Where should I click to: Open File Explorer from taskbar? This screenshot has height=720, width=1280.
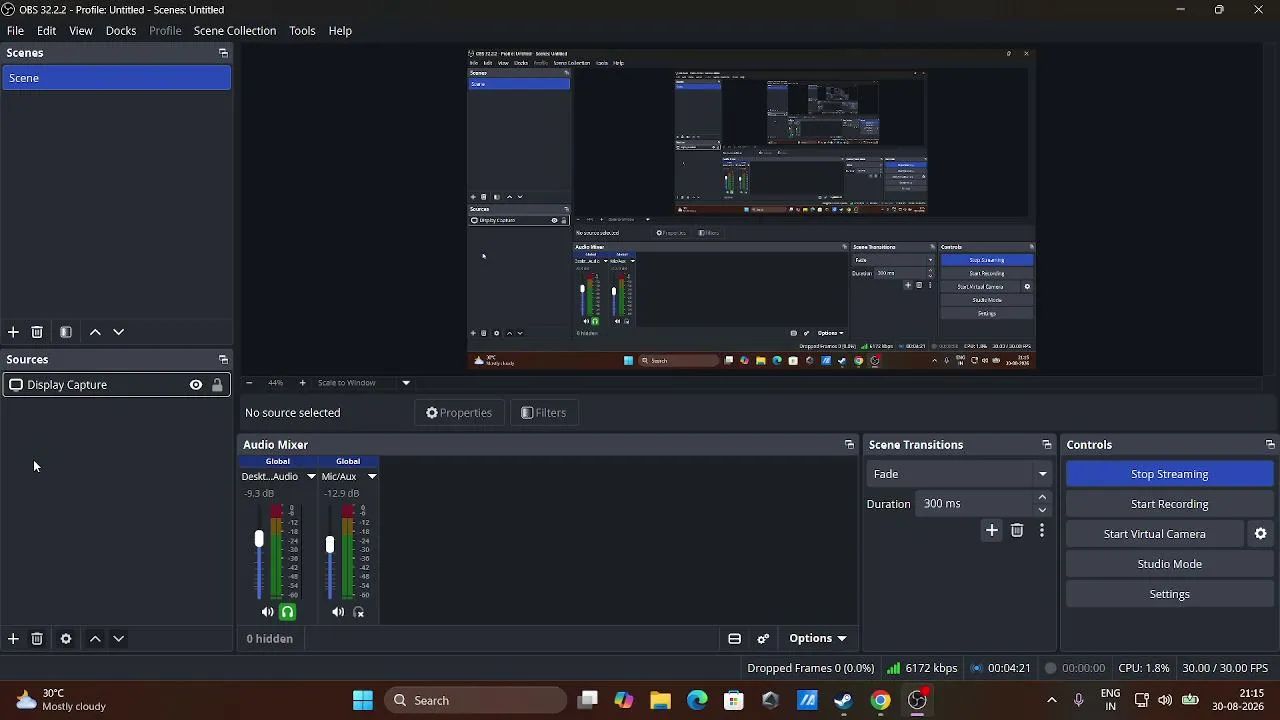(x=660, y=701)
